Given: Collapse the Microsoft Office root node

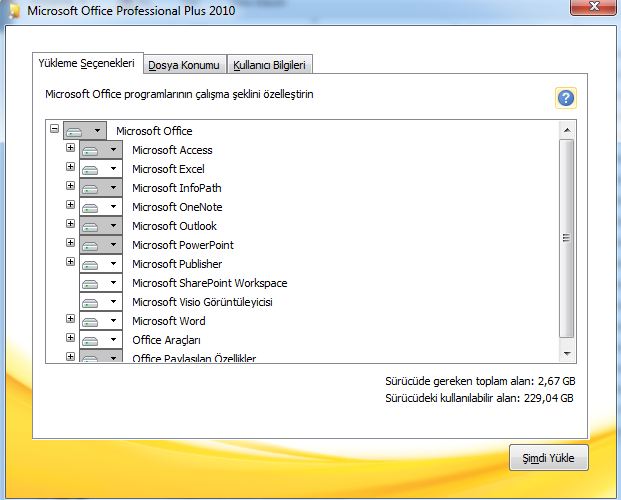Looking at the screenshot, I should [x=55, y=128].
